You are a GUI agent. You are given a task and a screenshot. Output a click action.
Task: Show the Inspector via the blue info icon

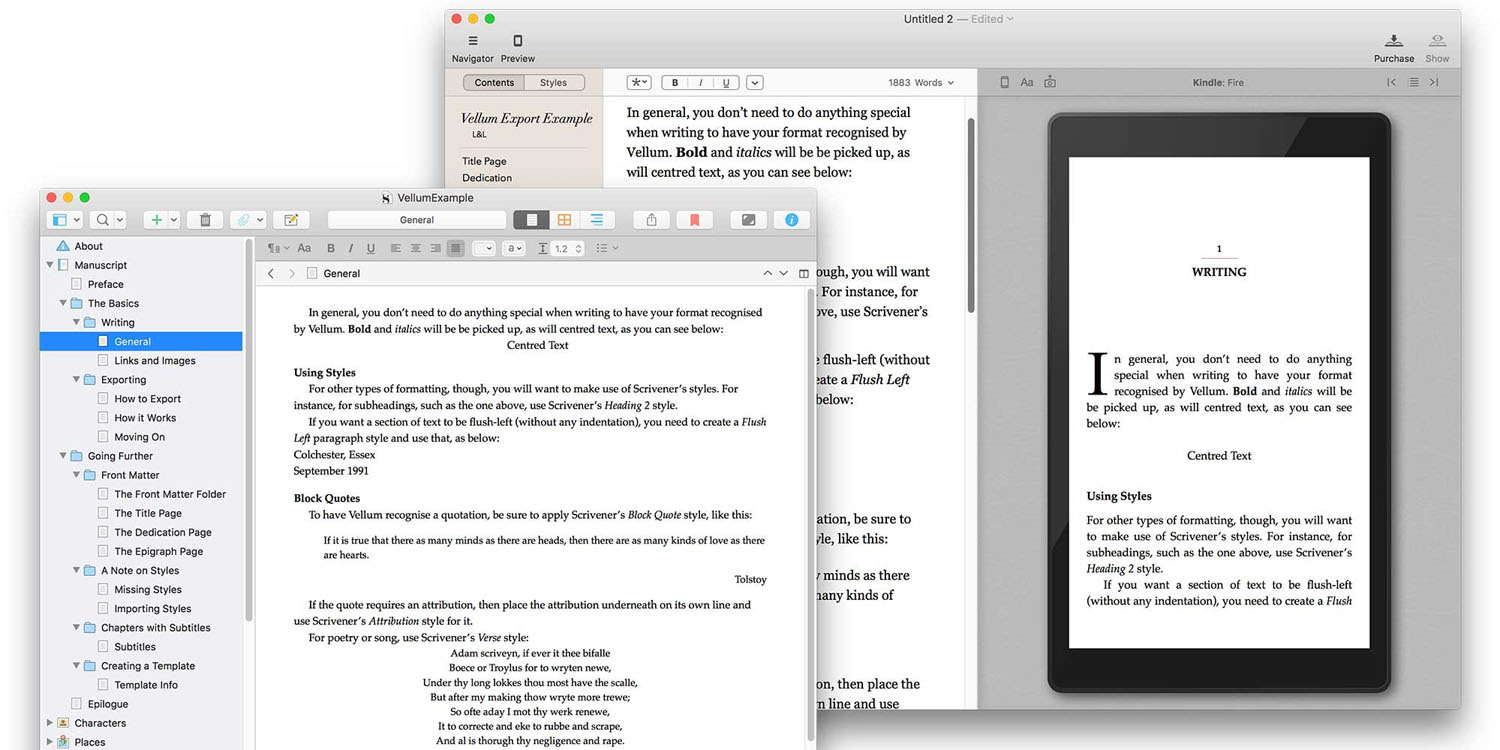tap(791, 219)
